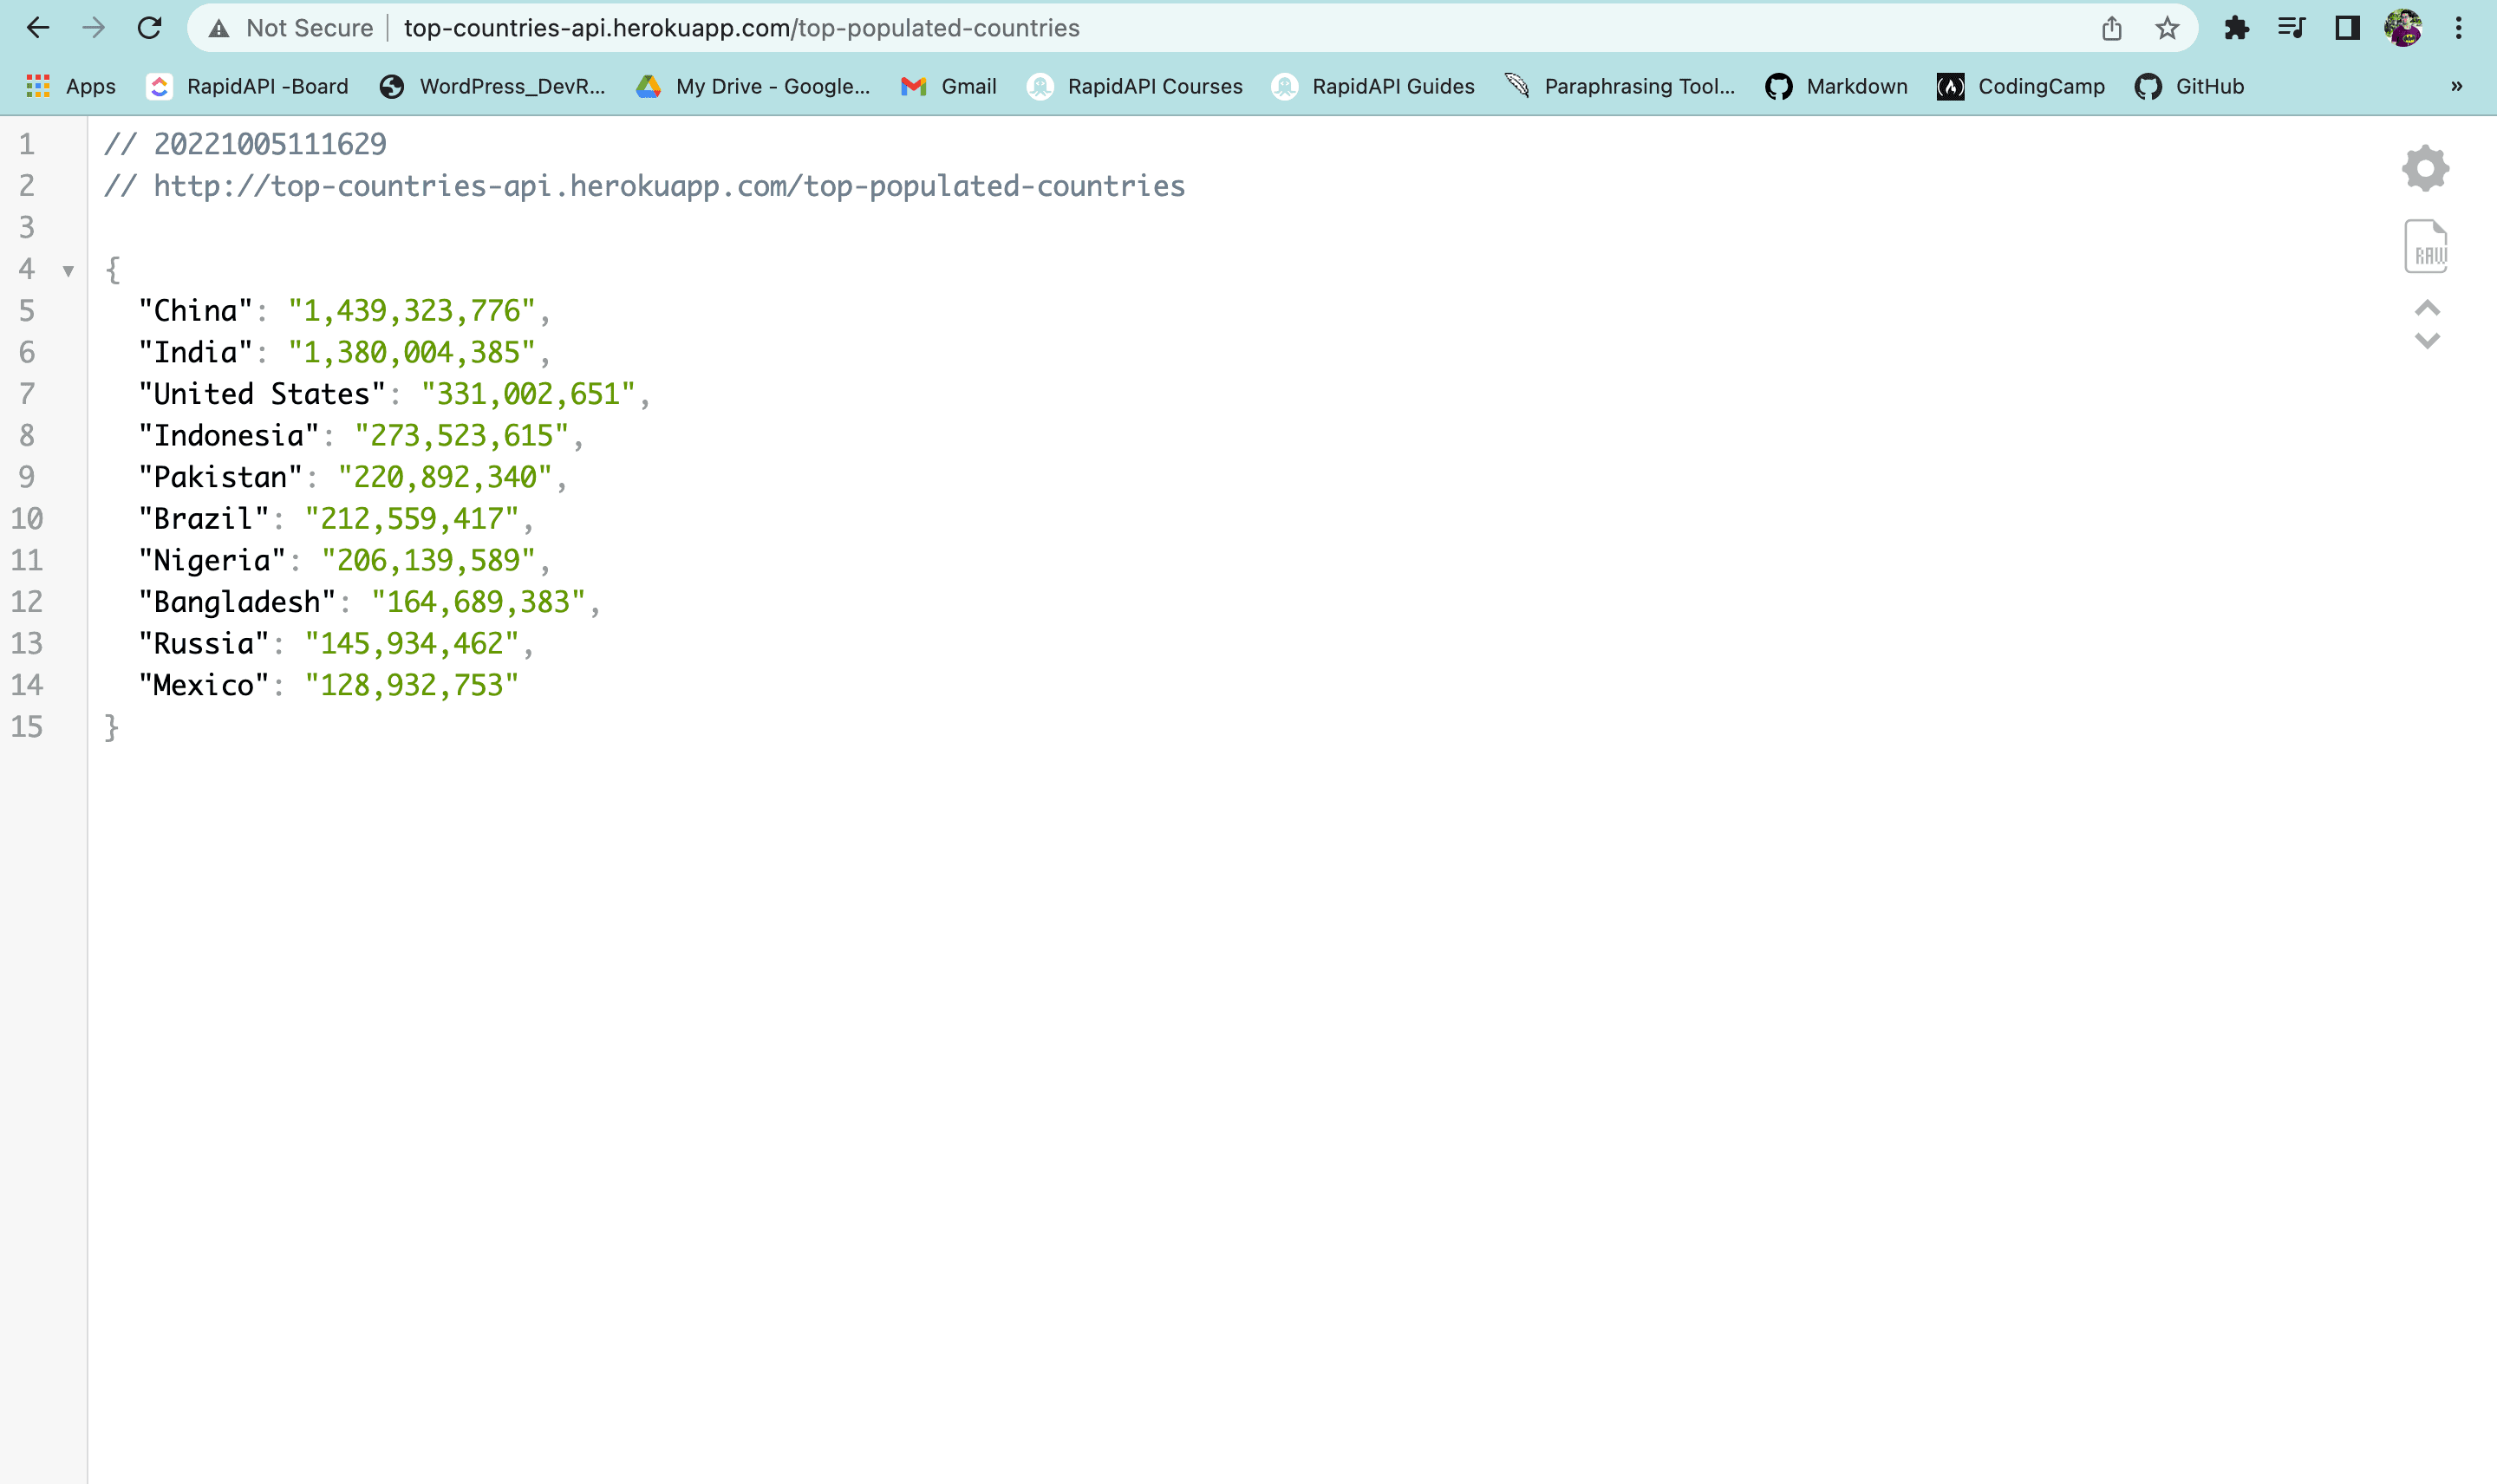2497x1484 pixels.
Task: Click the timestamp comment 20221005111629
Action: point(270,144)
